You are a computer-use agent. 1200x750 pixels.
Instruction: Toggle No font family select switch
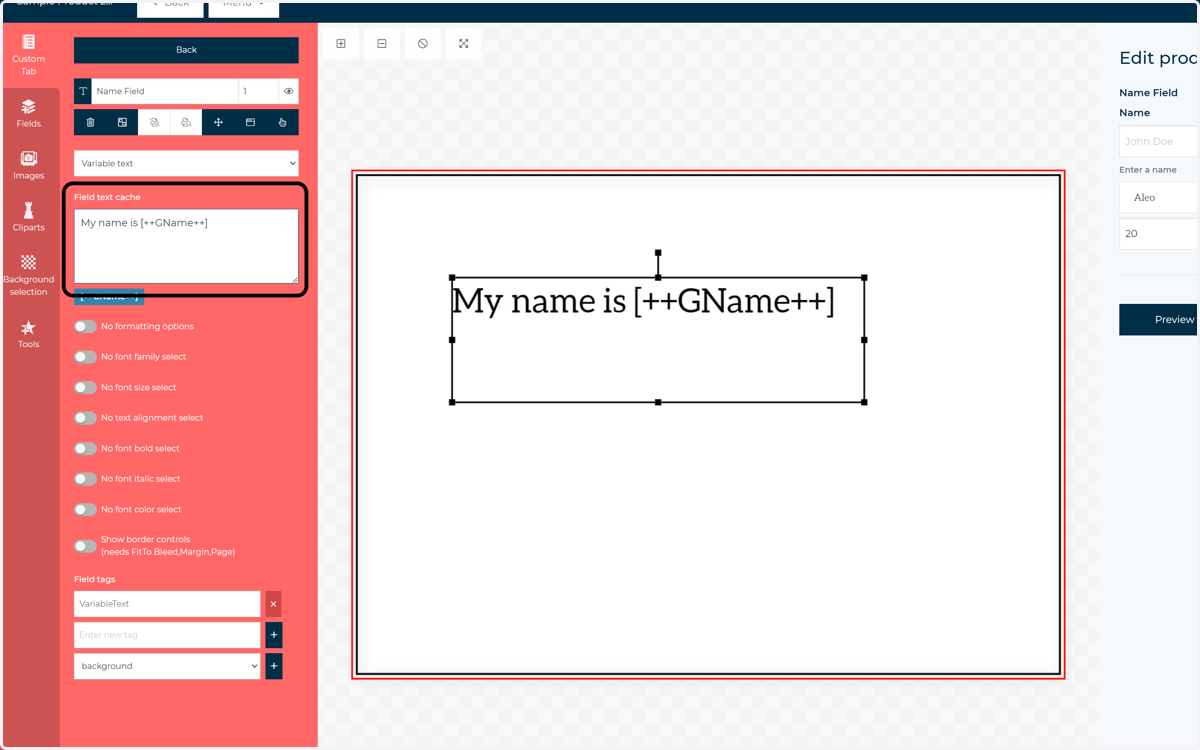[x=86, y=357]
